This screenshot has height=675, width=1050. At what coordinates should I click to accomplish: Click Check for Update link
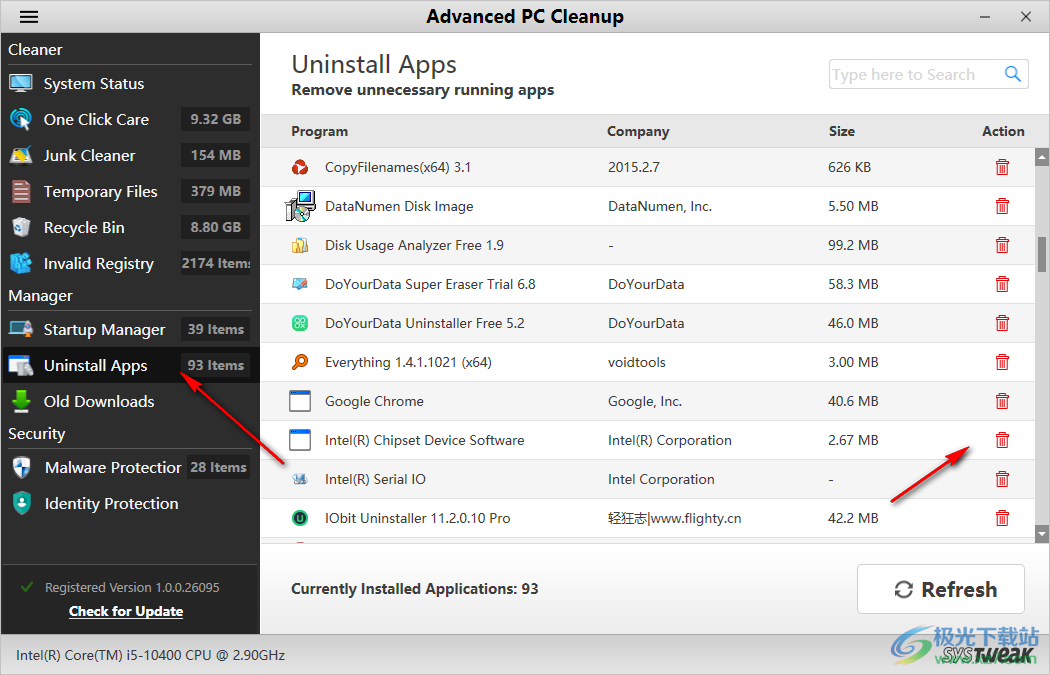point(126,611)
